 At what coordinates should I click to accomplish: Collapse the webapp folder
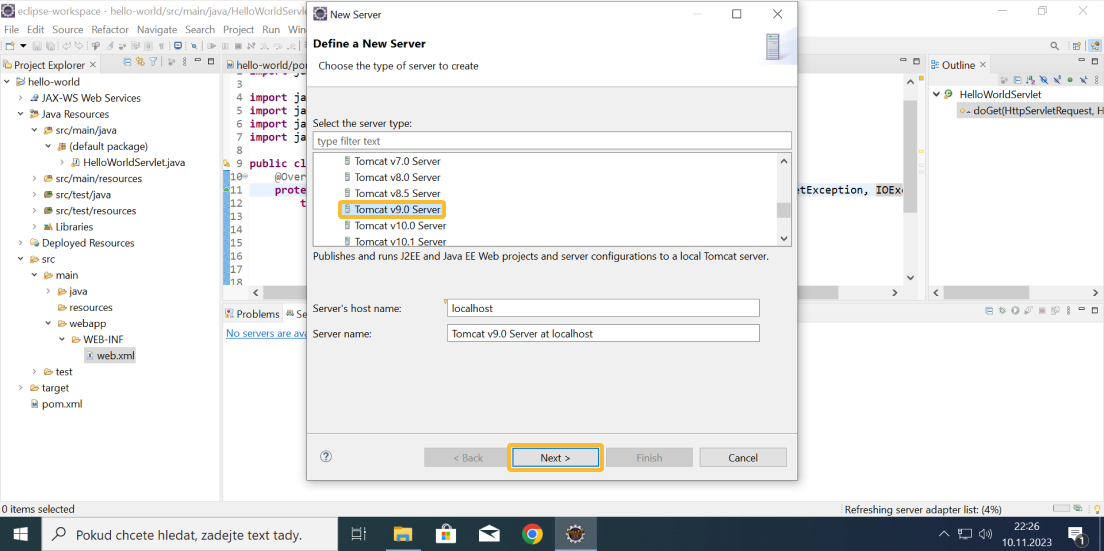(x=49, y=324)
